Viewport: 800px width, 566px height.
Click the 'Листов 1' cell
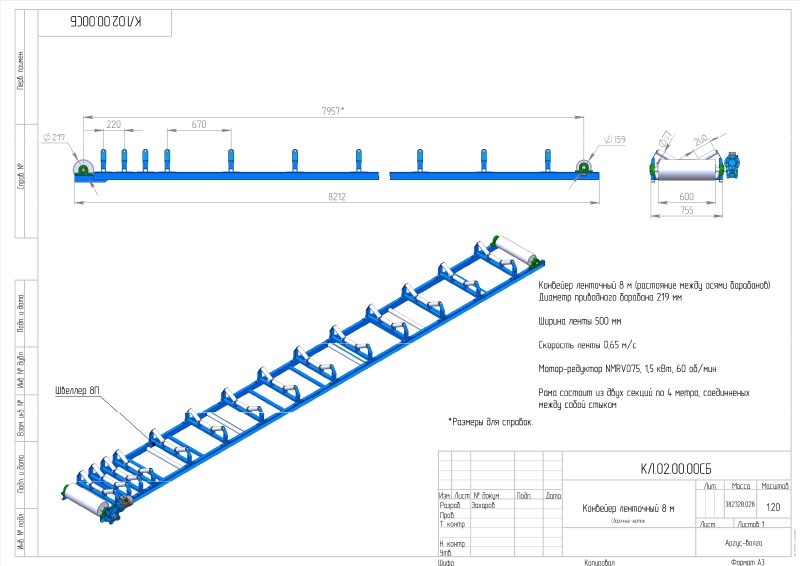pos(751,524)
